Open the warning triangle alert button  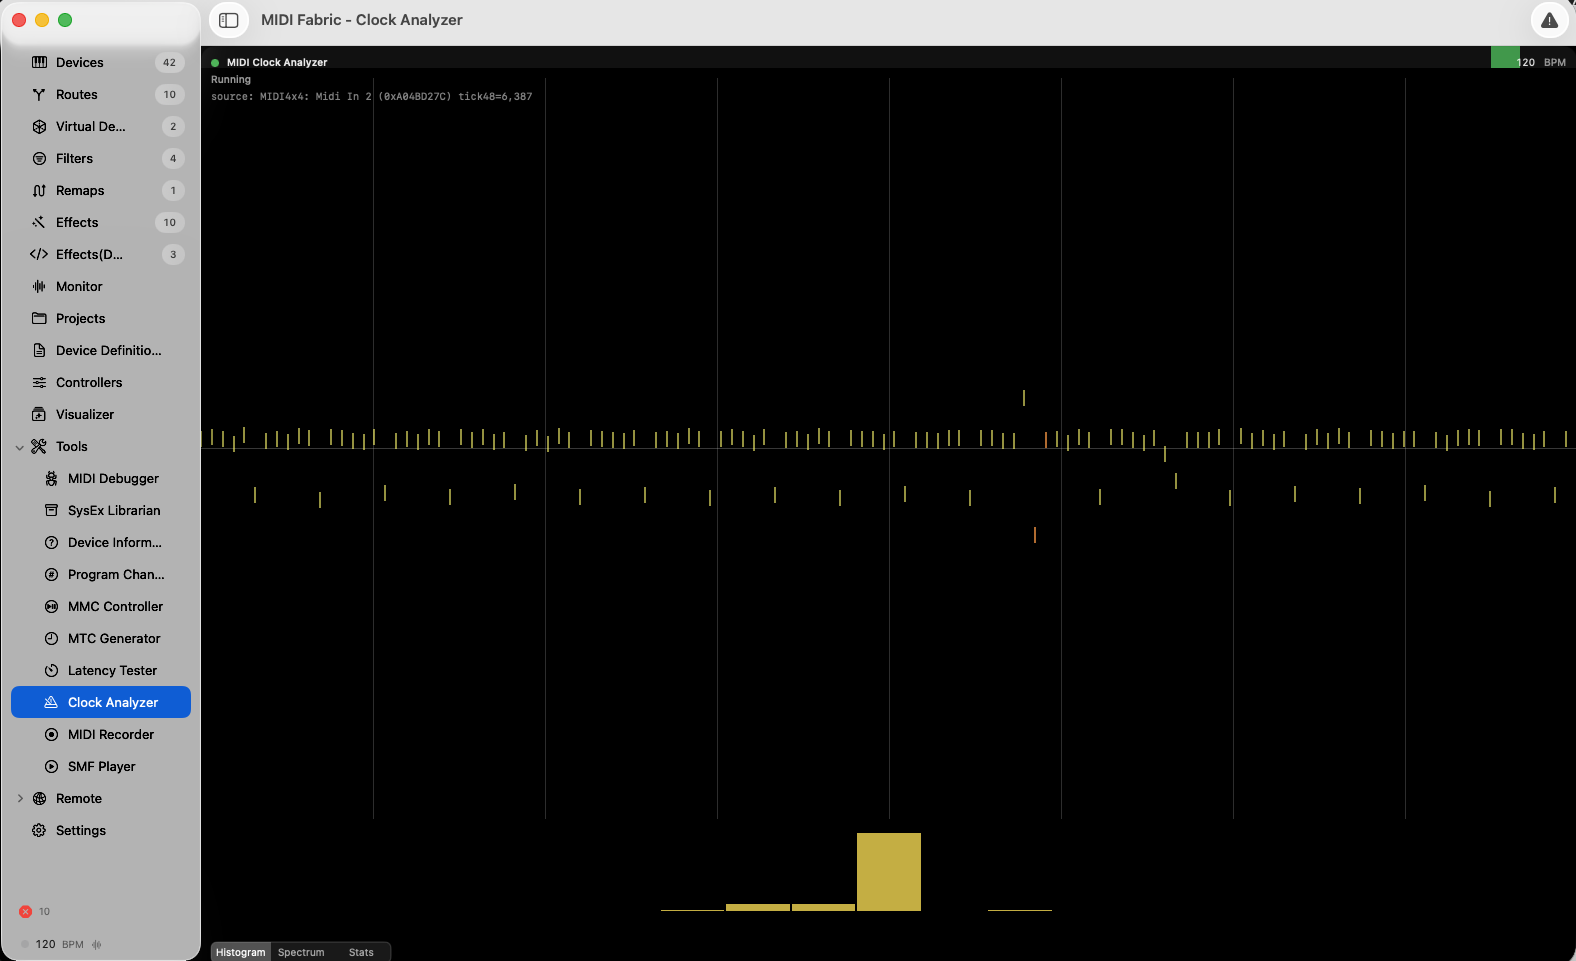[1549, 20]
